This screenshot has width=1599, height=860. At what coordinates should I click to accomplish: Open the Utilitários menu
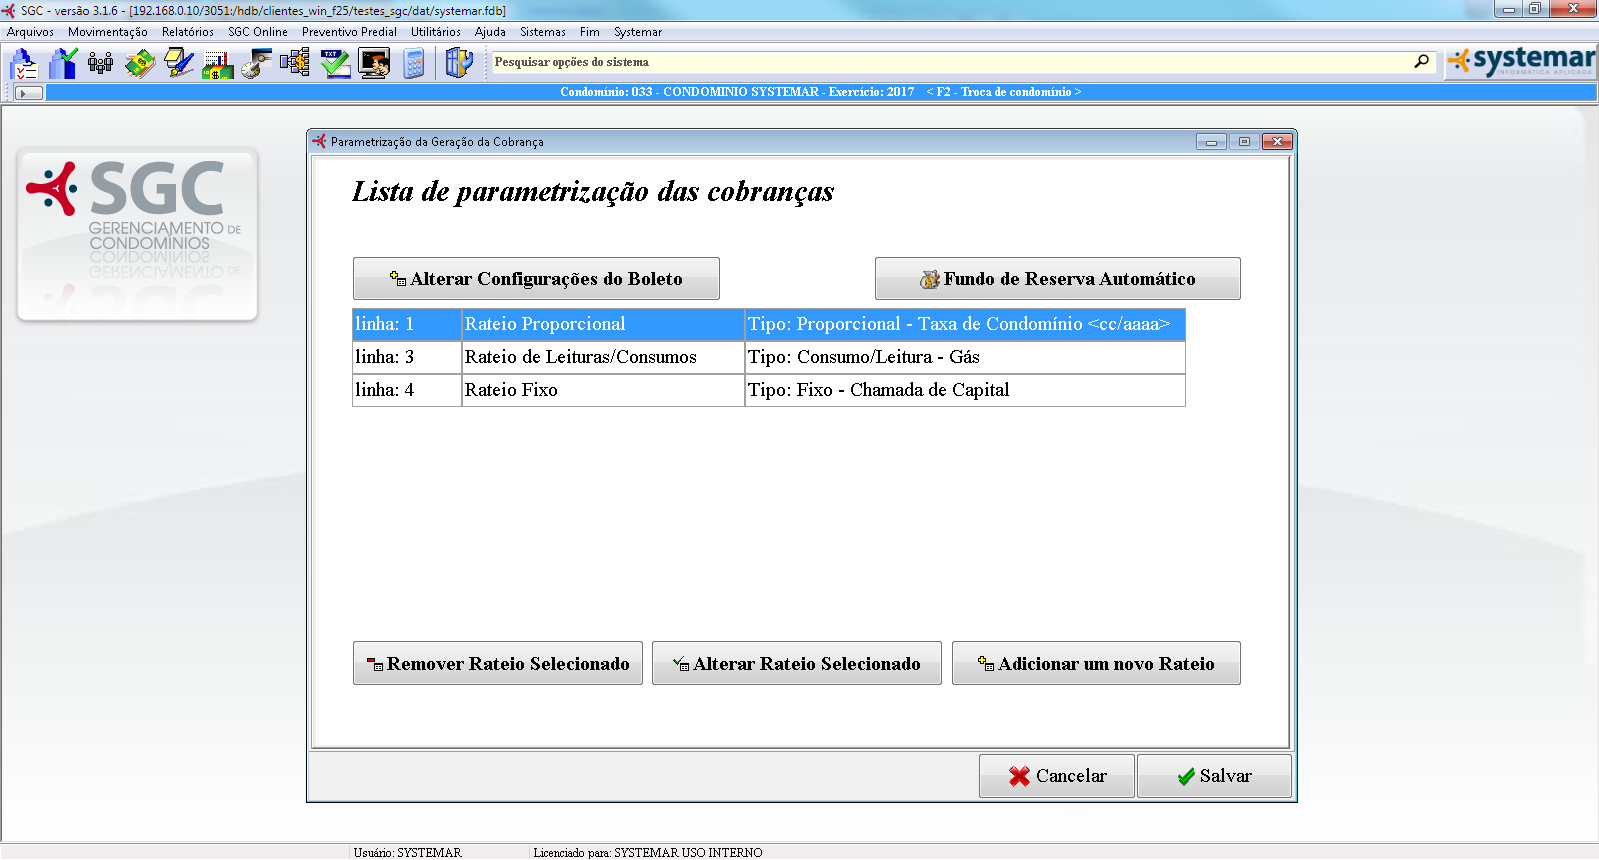[x=435, y=32]
